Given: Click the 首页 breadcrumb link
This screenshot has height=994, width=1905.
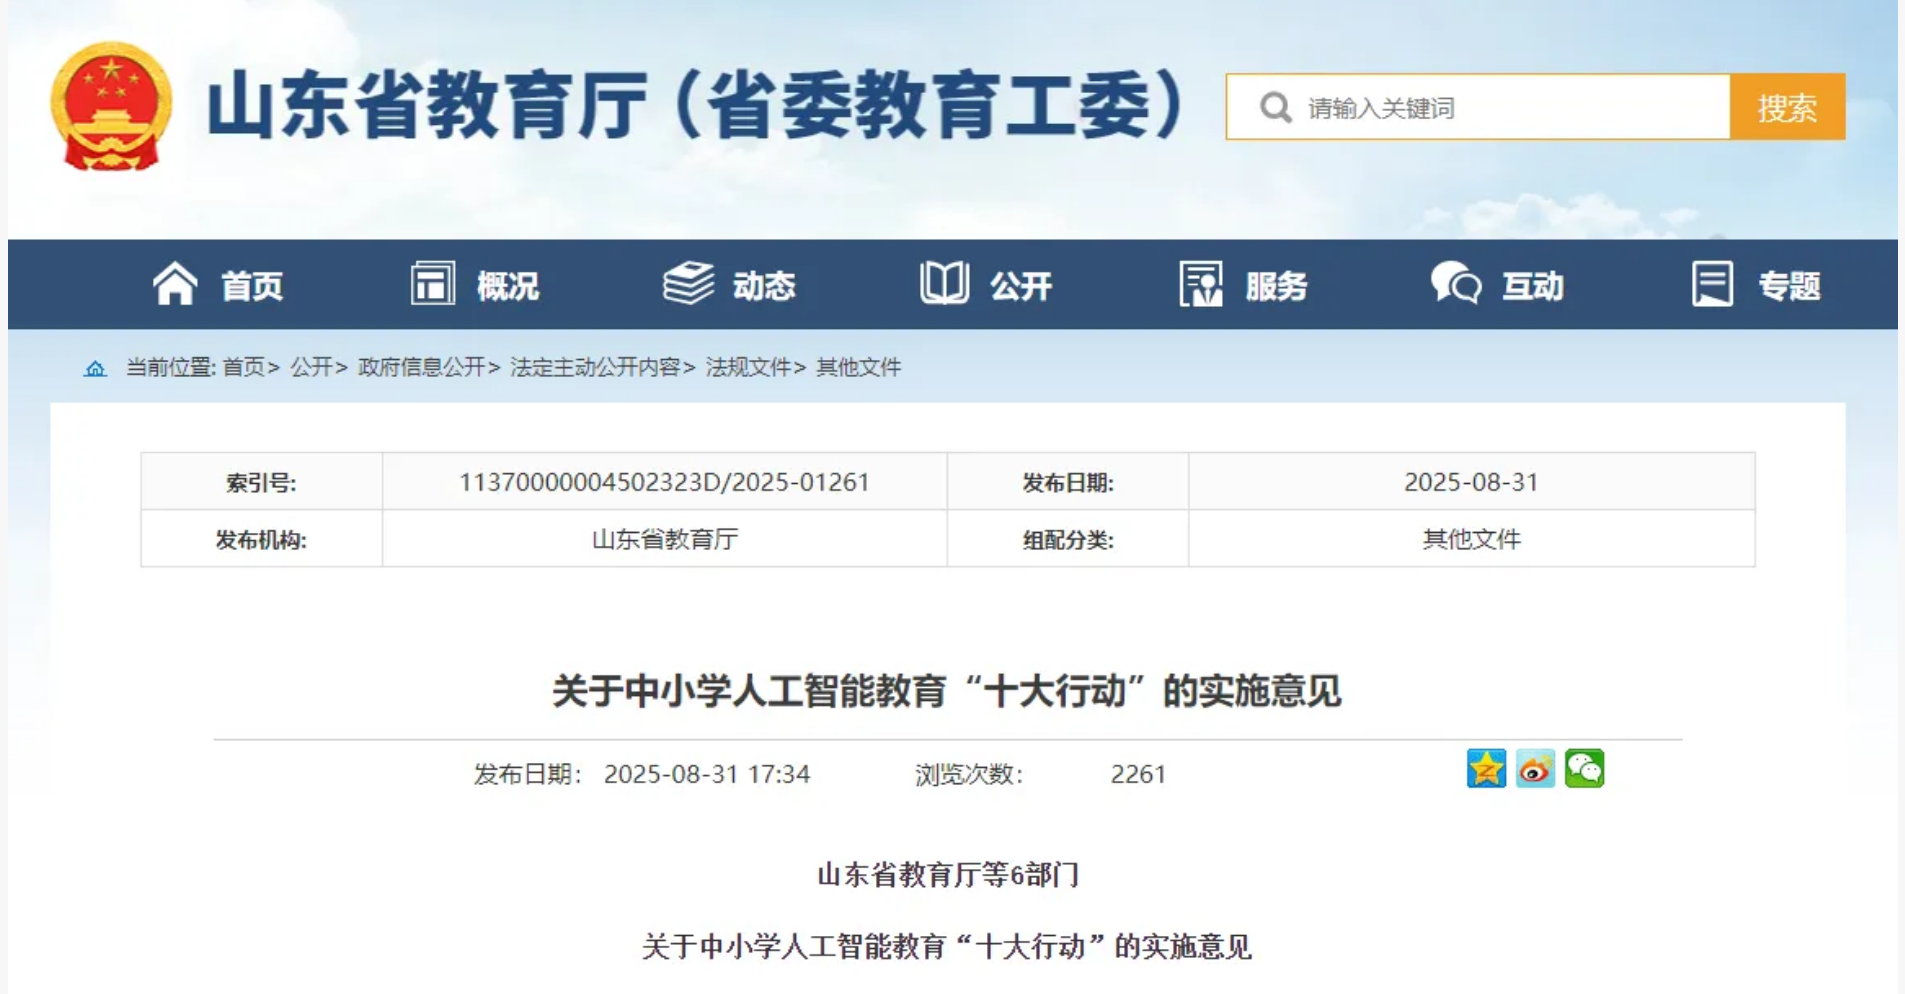Looking at the screenshot, I should [243, 367].
